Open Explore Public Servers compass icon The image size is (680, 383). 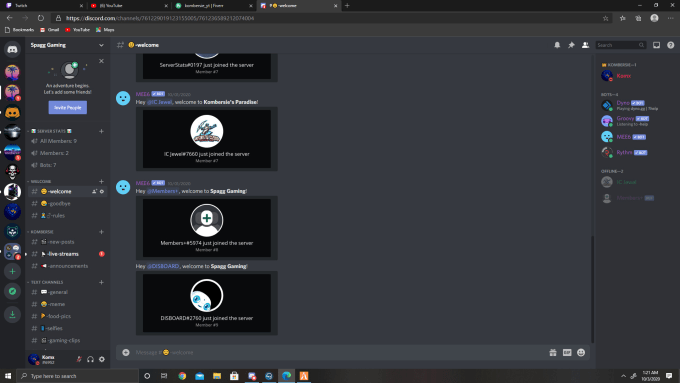pos(12,291)
